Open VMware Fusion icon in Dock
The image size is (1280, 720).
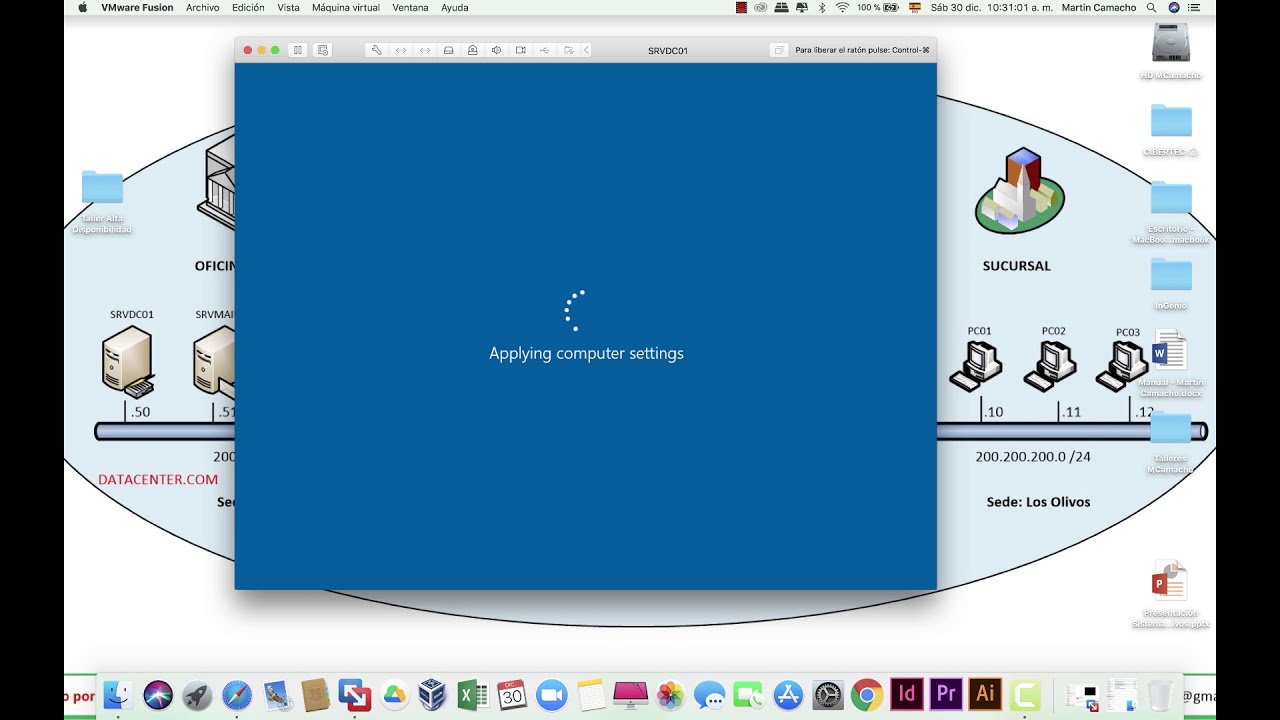pos(355,694)
